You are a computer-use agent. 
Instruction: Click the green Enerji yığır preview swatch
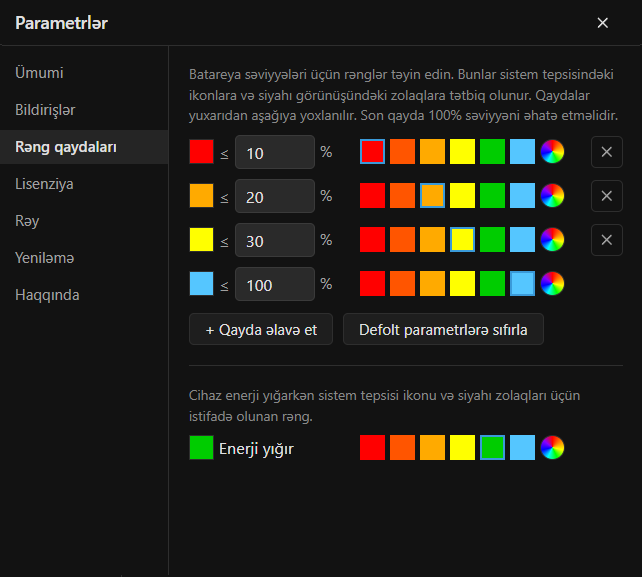201,448
